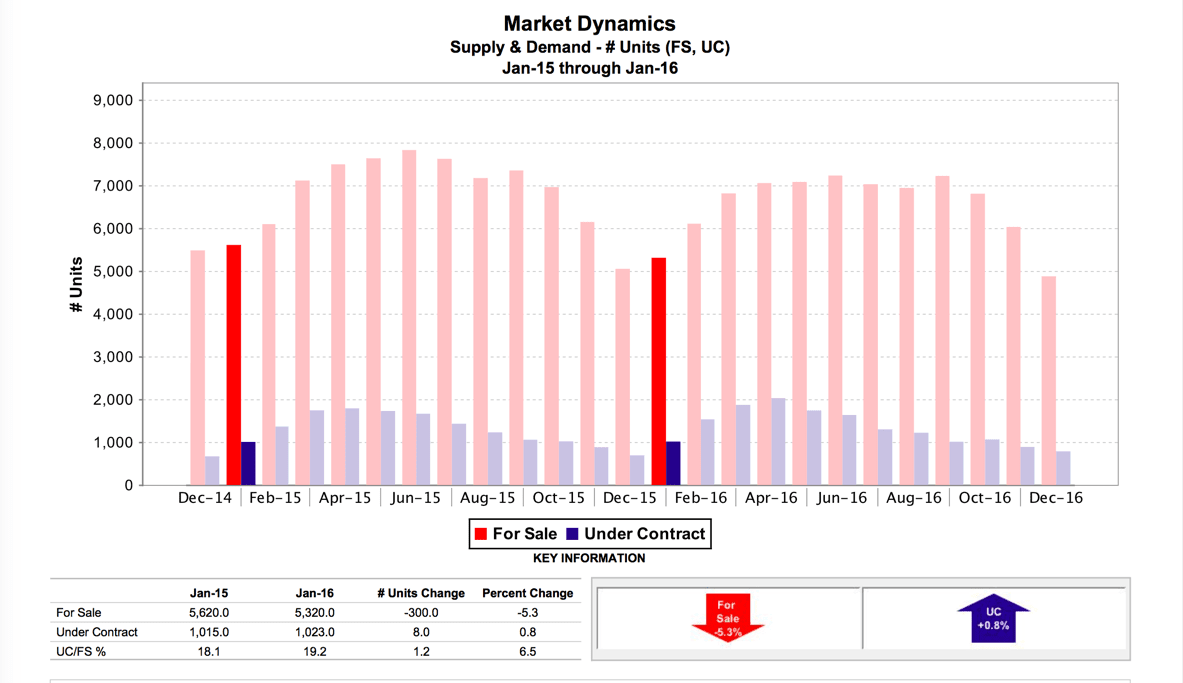Click the Oct-16 x-axis label

click(x=985, y=497)
